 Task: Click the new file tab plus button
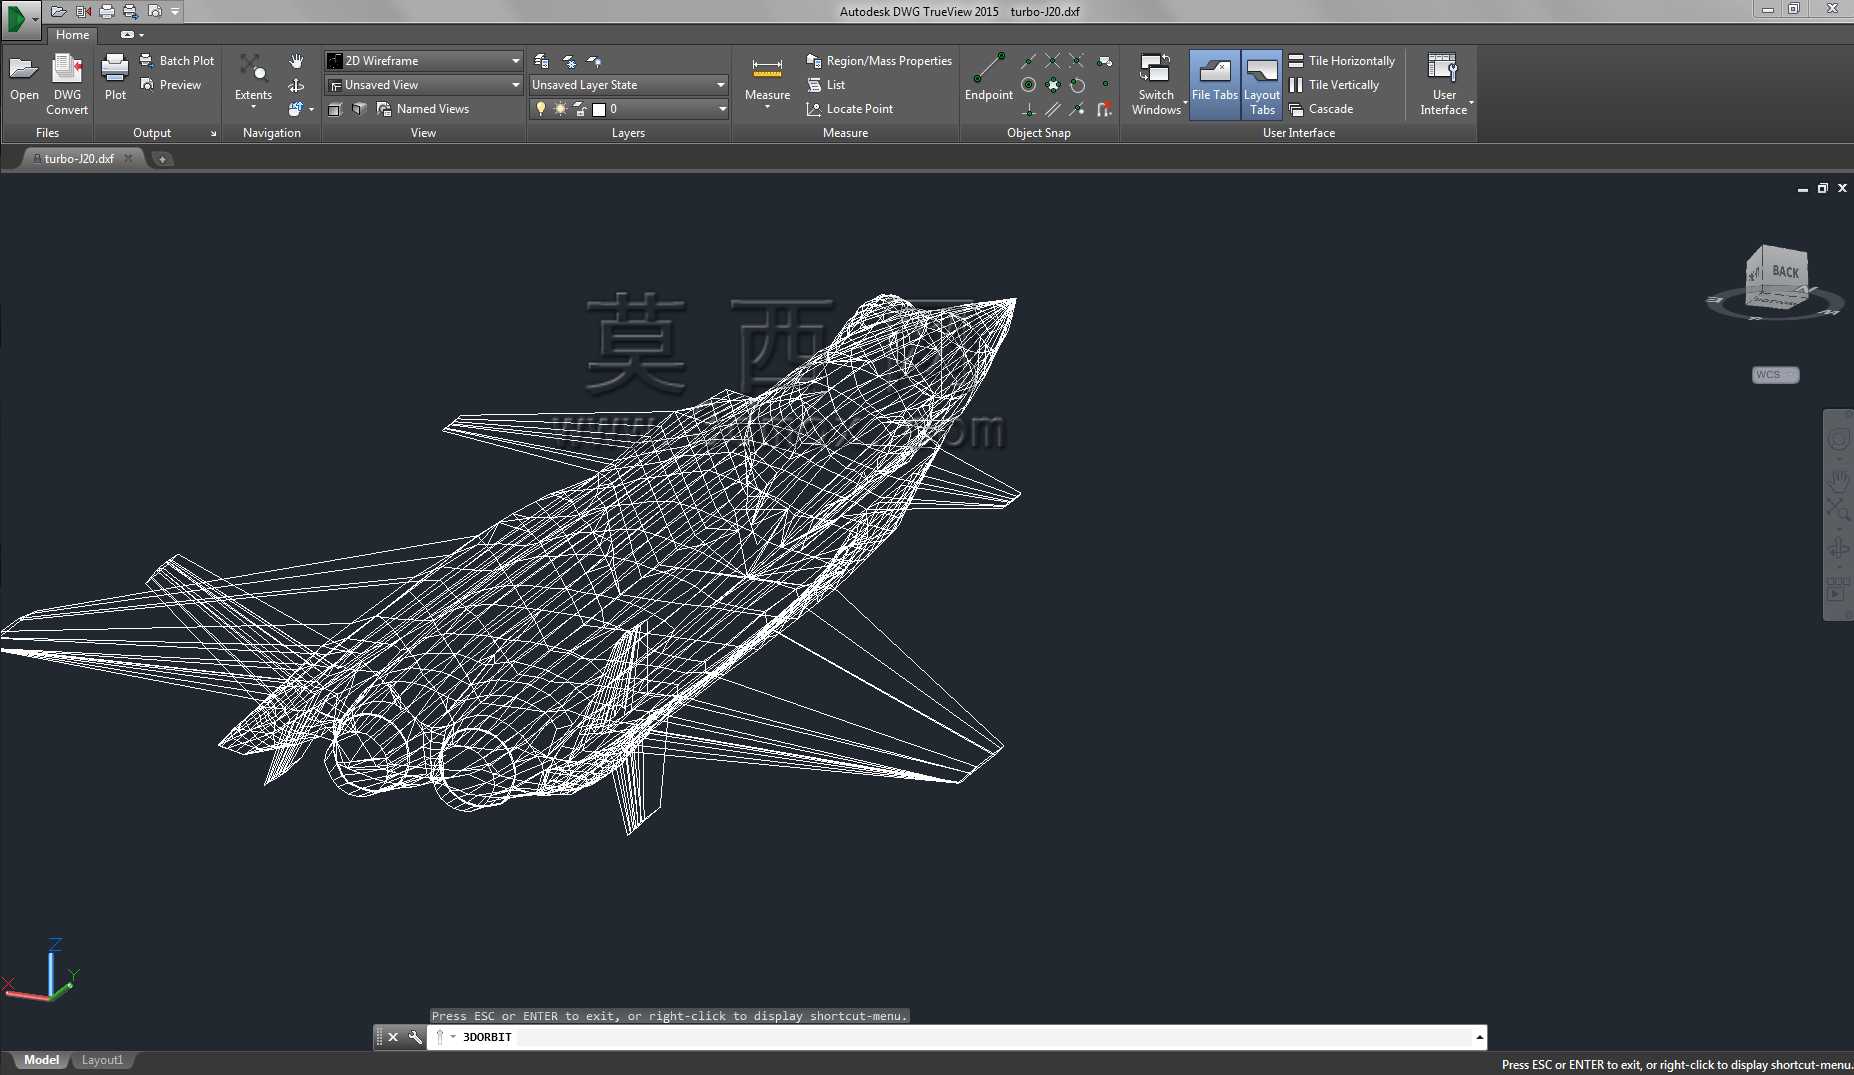[x=162, y=159]
